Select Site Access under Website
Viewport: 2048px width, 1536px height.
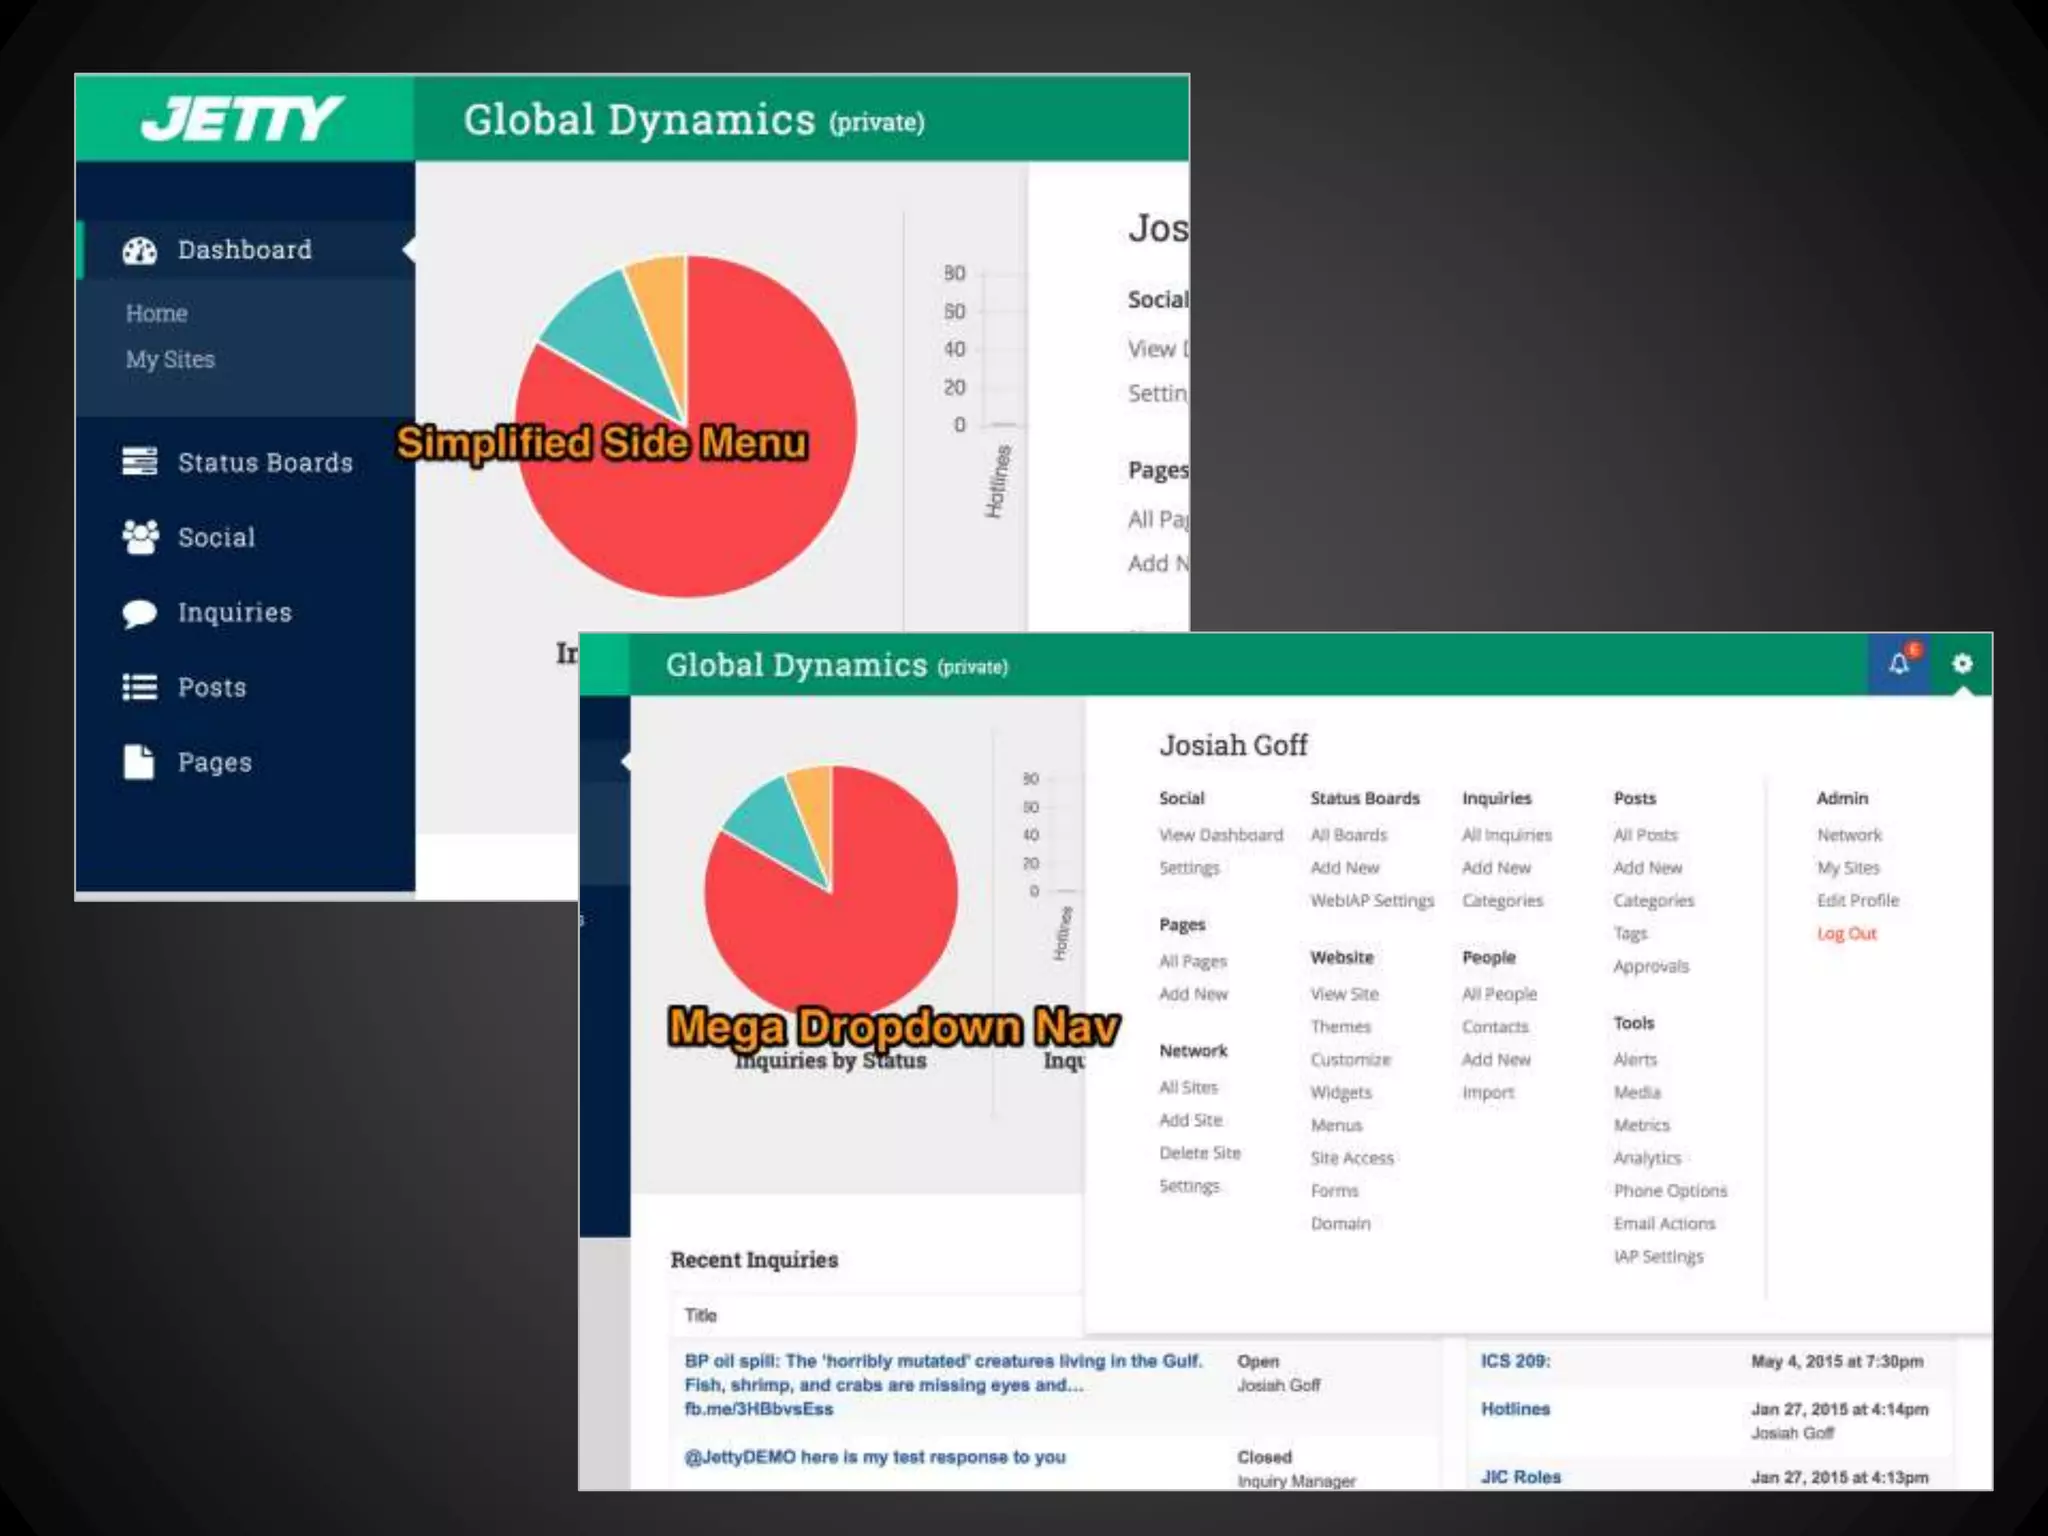[x=1351, y=1157]
